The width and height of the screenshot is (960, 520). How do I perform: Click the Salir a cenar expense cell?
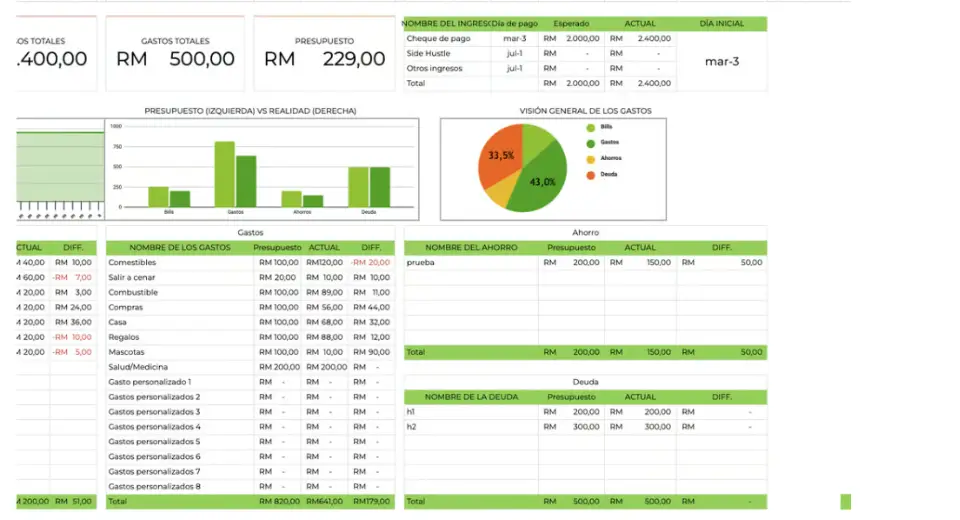[x=177, y=277]
